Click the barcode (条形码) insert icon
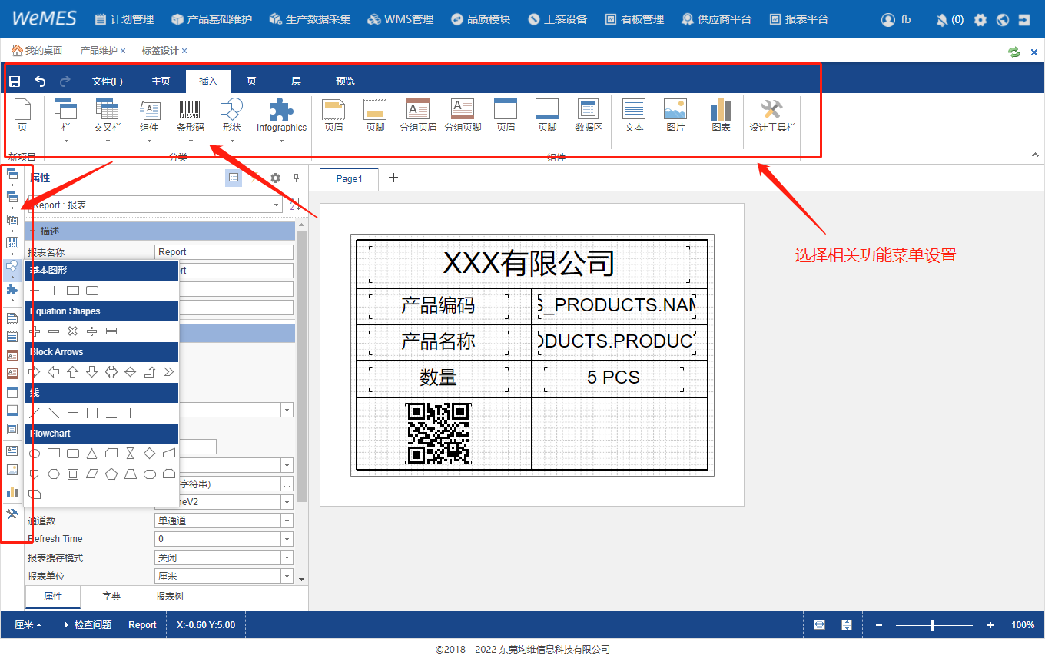This screenshot has height=662, width=1045. [x=190, y=112]
